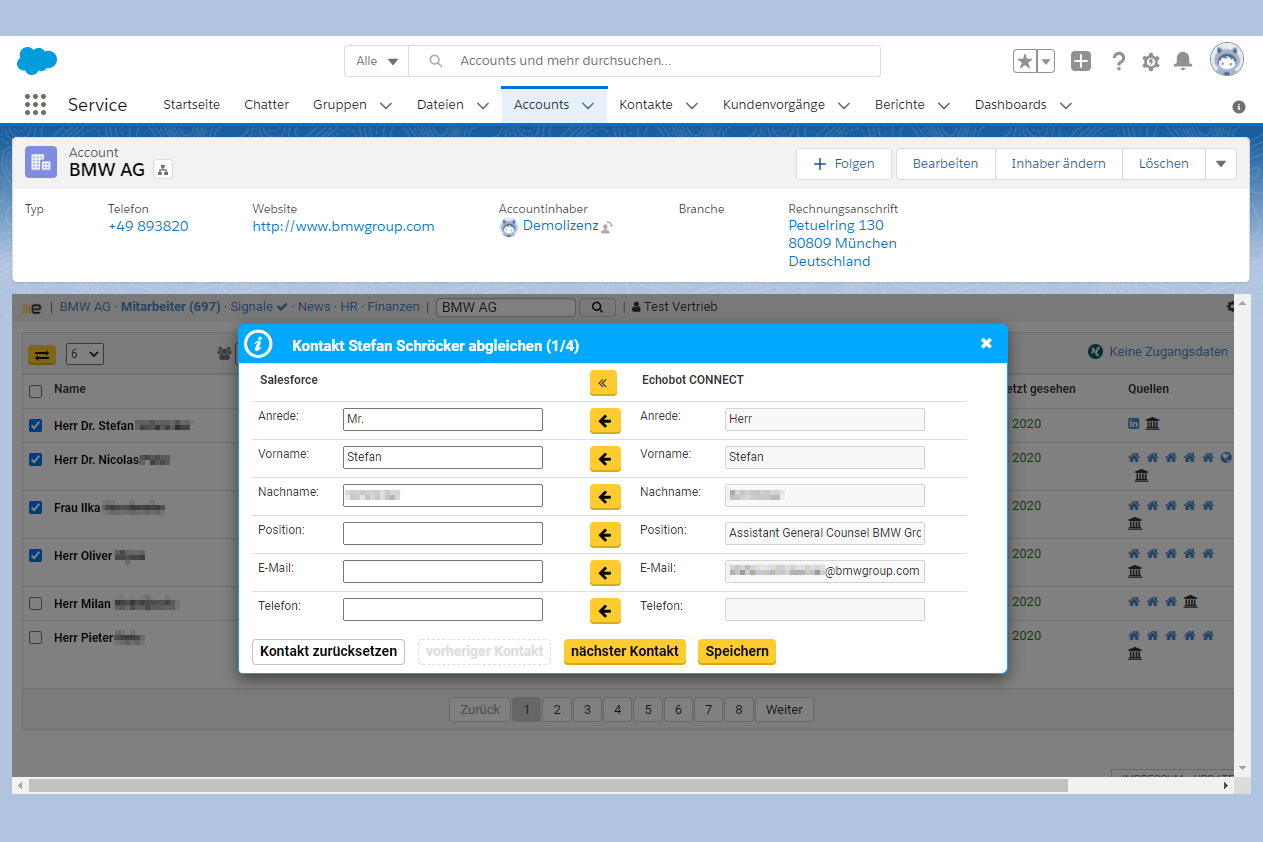
Task: Add page to favorites with the star icon
Action: click(1026, 61)
